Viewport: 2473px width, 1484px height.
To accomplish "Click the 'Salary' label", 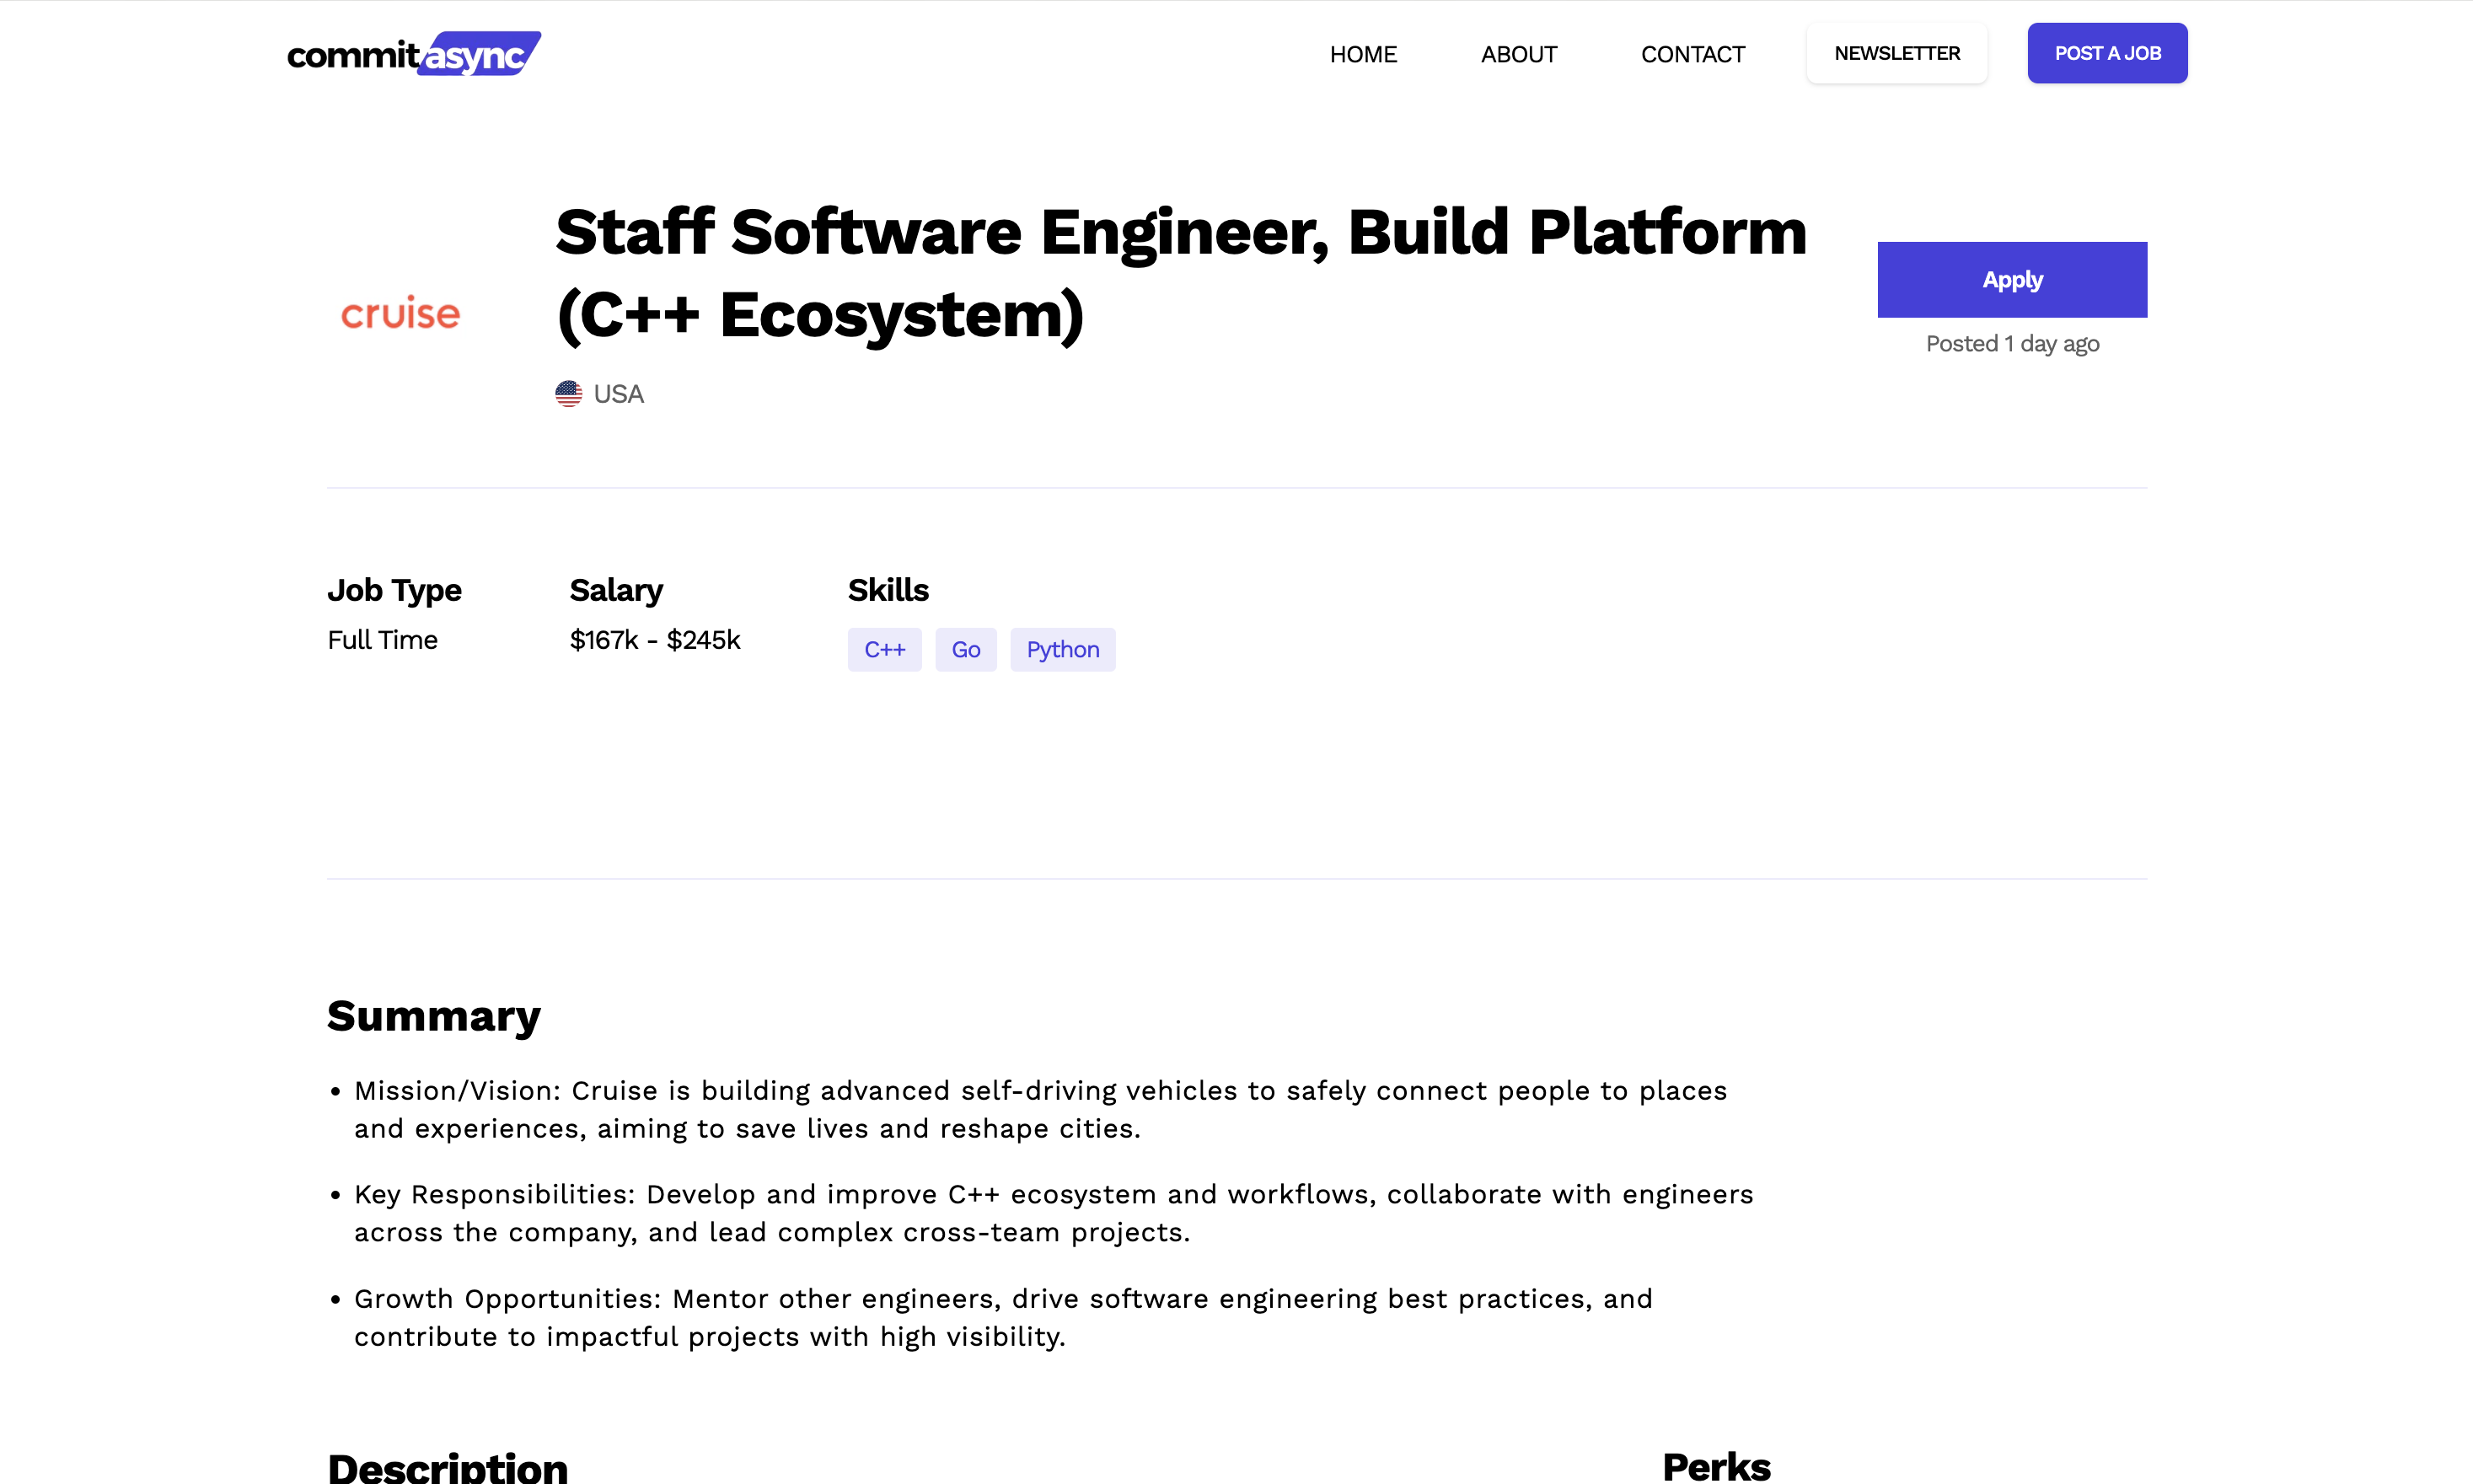I will (x=616, y=590).
